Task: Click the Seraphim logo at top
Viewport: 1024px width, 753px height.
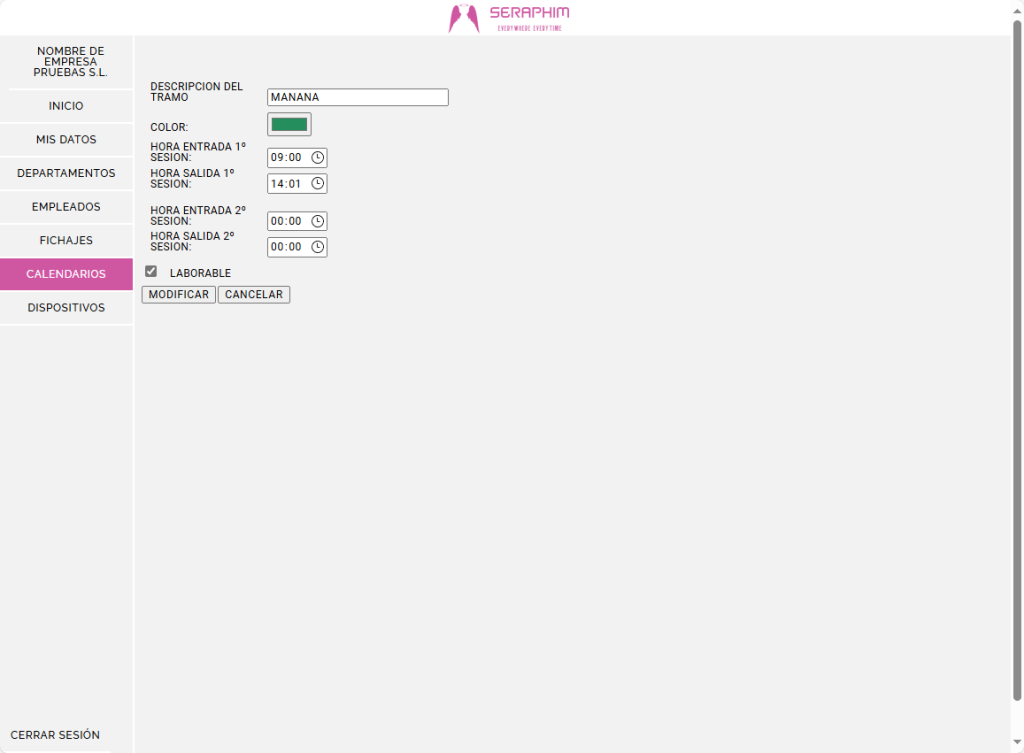Action: pyautogui.click(x=509, y=18)
